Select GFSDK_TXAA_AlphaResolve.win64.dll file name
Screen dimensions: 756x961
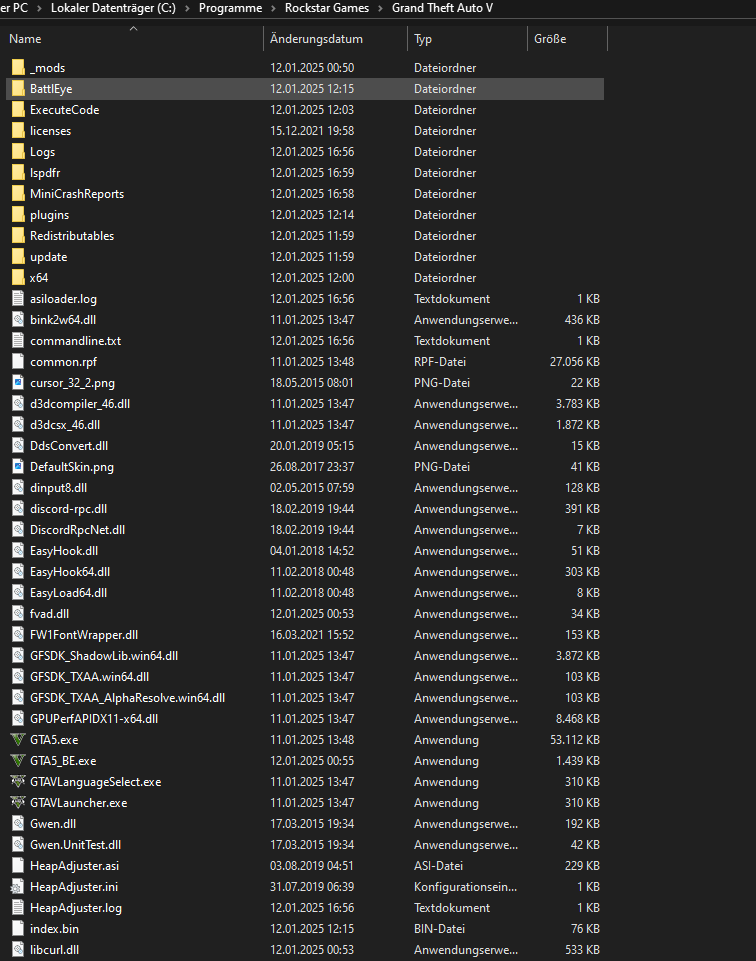click(127, 697)
